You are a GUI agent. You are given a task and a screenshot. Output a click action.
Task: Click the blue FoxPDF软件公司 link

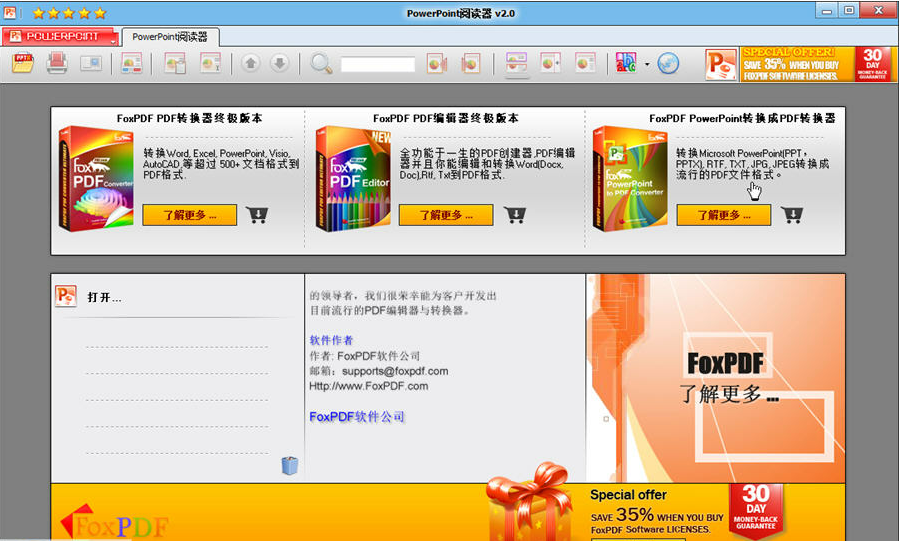(x=357, y=417)
